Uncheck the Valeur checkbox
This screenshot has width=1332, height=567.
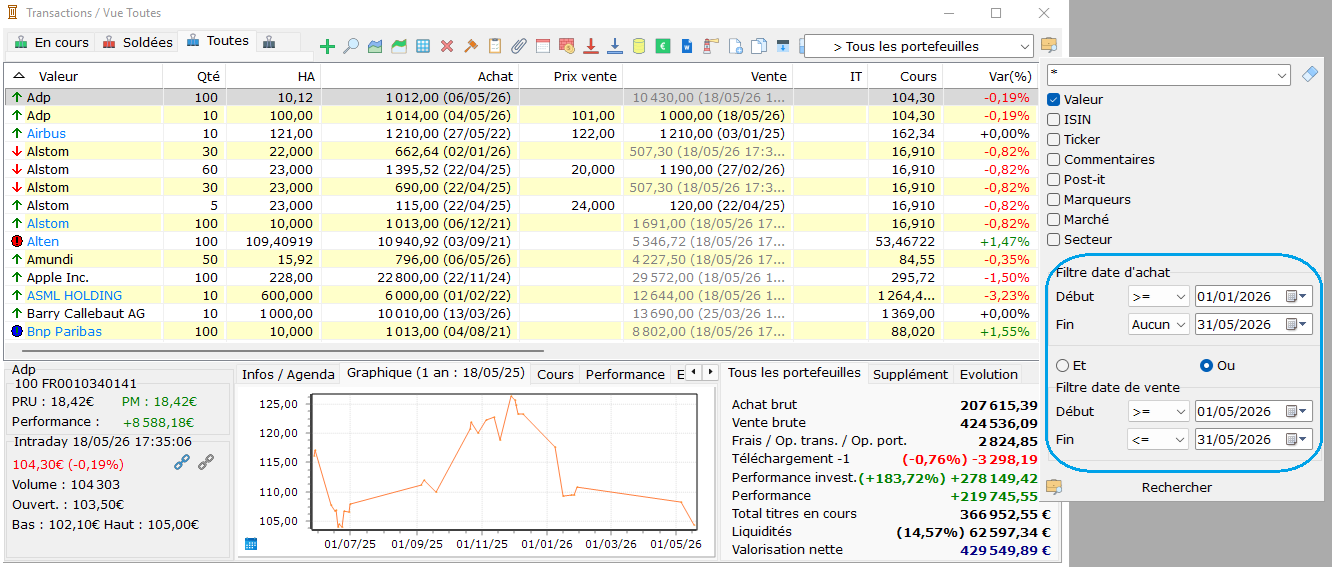coord(1053,100)
